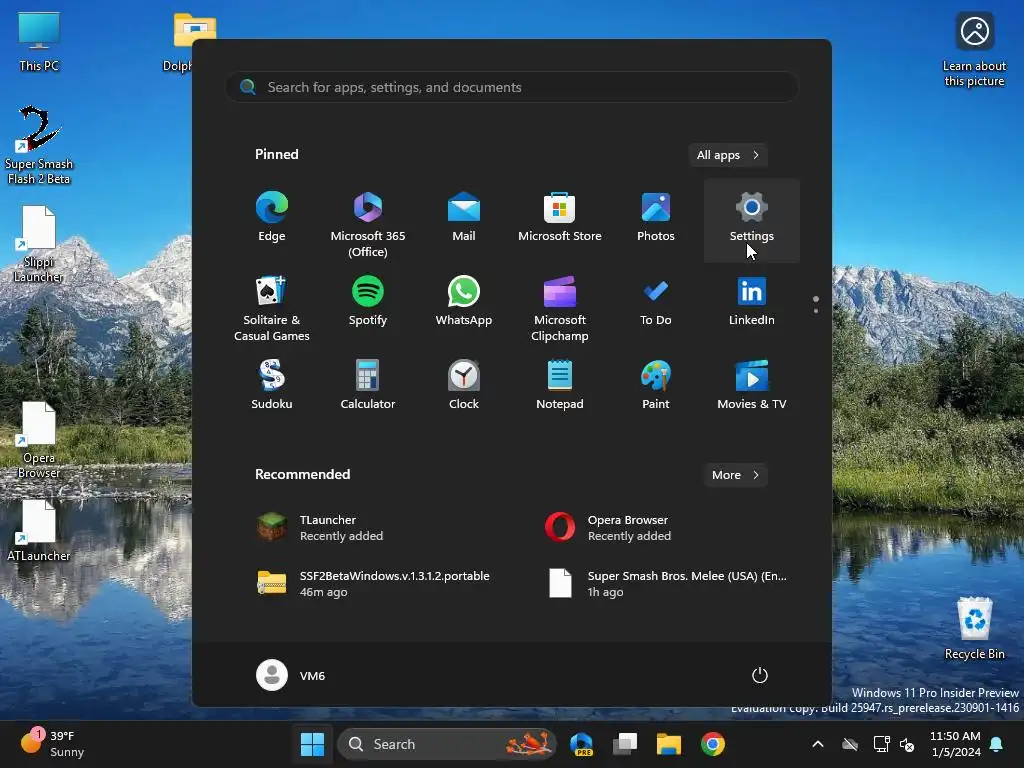Click the Start menu search field
The width and height of the screenshot is (1024, 768).
[x=512, y=87]
